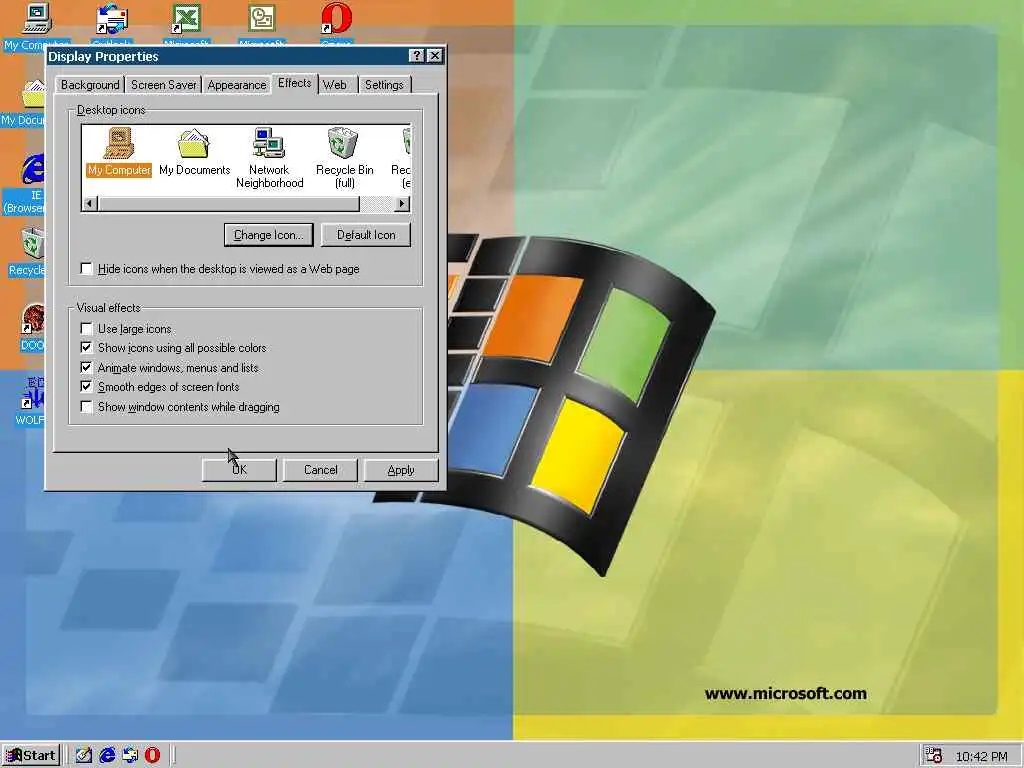Click the taskbar clock showing 10:42 PM
The height and width of the screenshot is (768, 1024).
click(982, 756)
